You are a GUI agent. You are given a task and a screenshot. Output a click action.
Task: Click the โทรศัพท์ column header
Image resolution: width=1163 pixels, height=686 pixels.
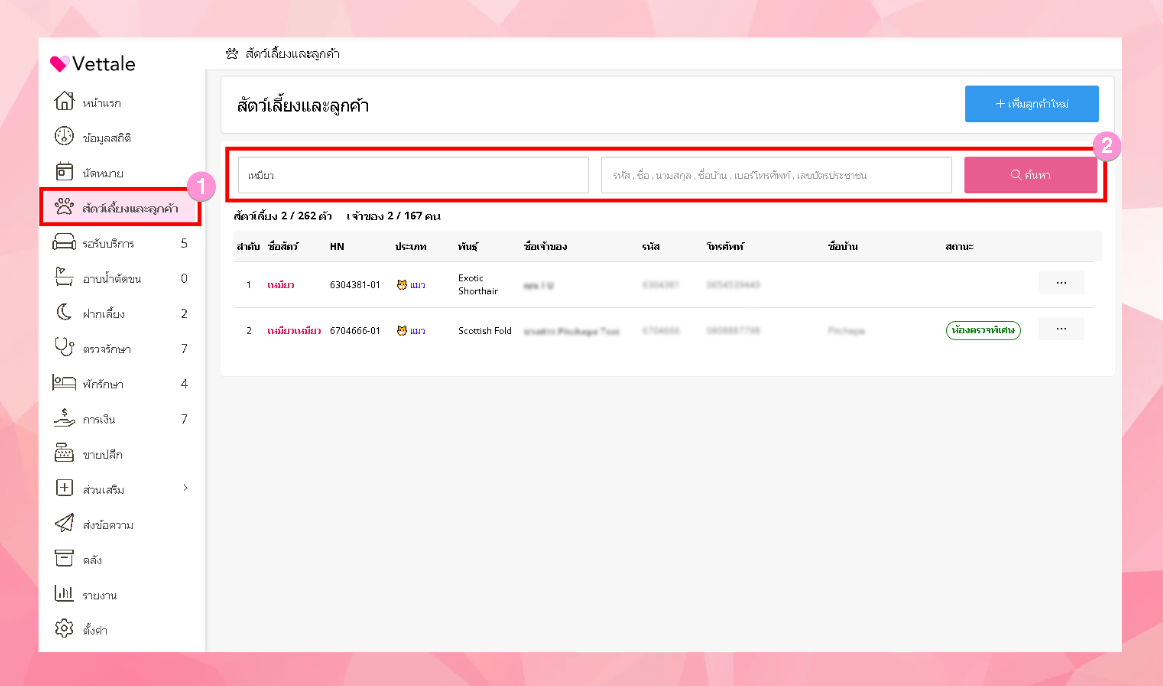[x=725, y=246]
